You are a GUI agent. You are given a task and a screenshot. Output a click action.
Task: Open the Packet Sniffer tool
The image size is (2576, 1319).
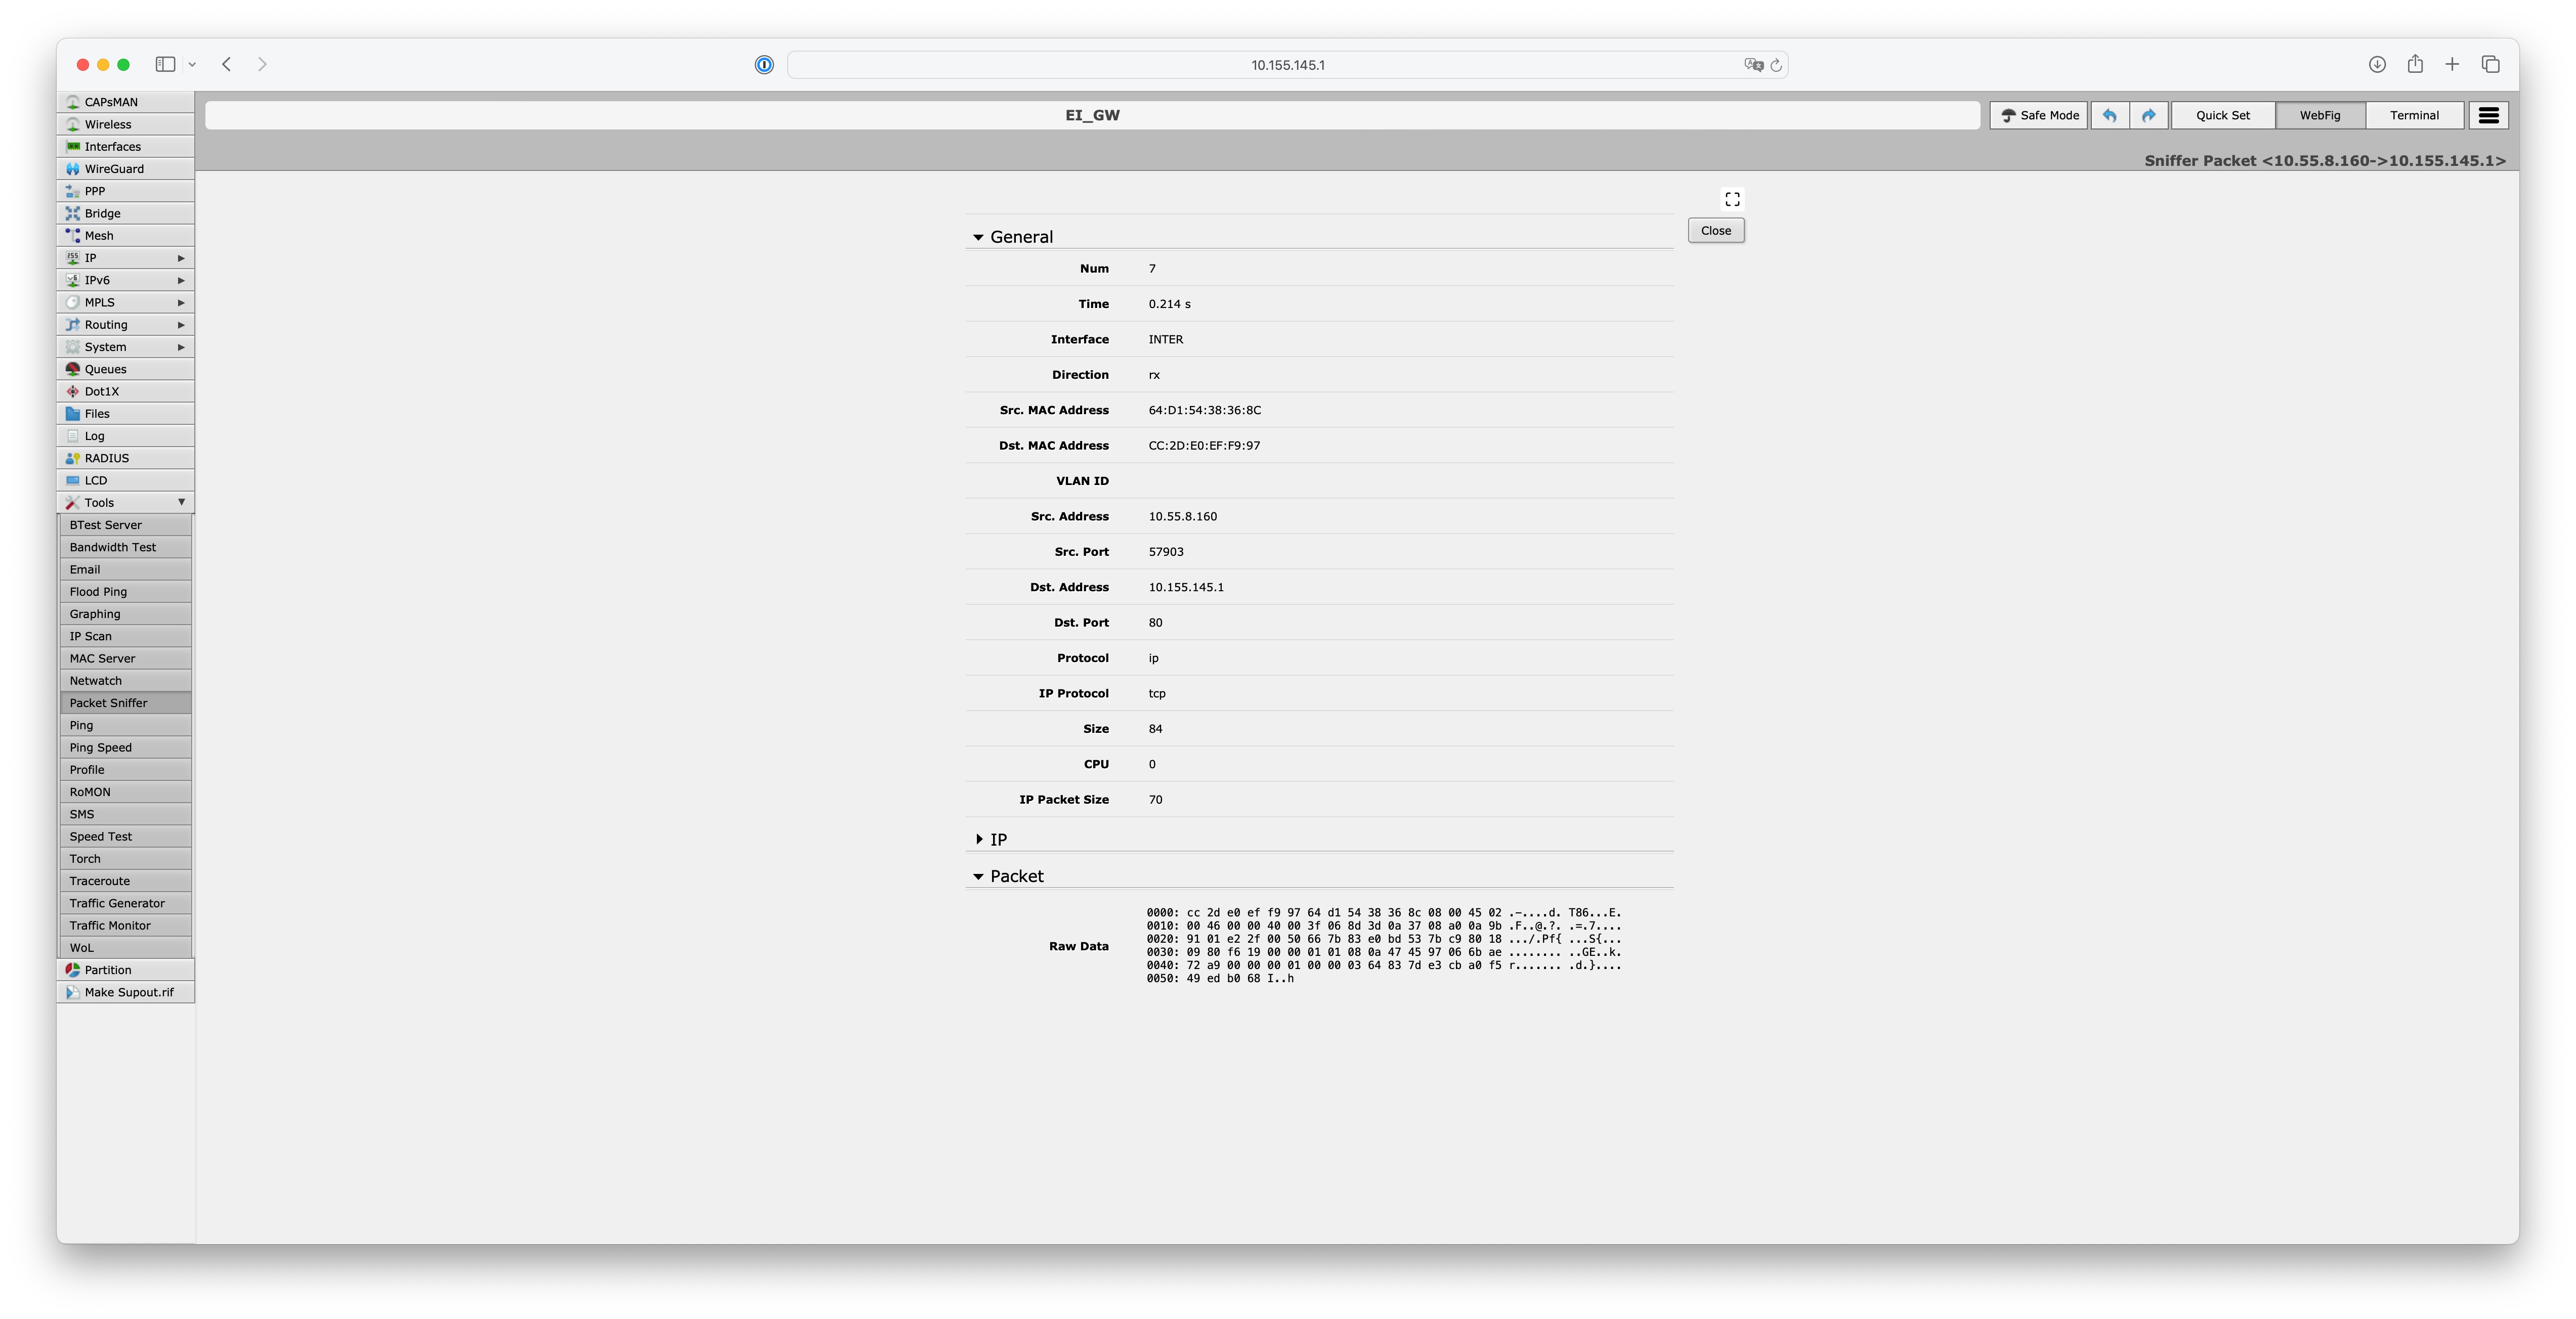coord(109,702)
